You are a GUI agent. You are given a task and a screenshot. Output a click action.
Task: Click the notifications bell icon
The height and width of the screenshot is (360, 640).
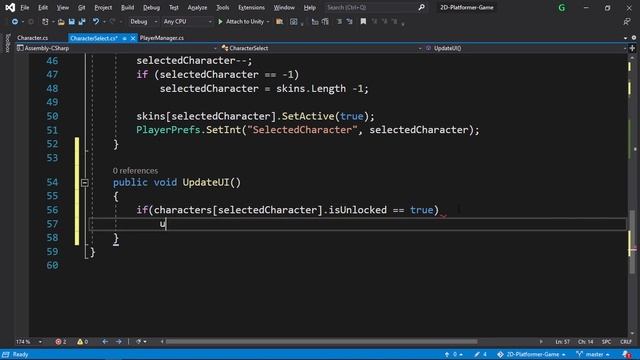tap(627, 354)
